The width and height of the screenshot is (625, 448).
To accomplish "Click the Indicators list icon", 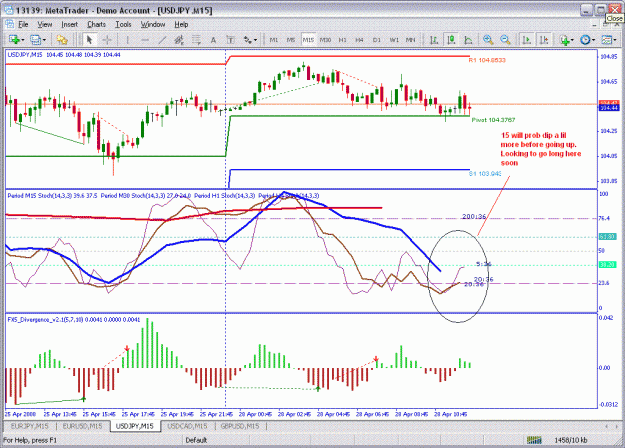I will pyautogui.click(x=564, y=40).
